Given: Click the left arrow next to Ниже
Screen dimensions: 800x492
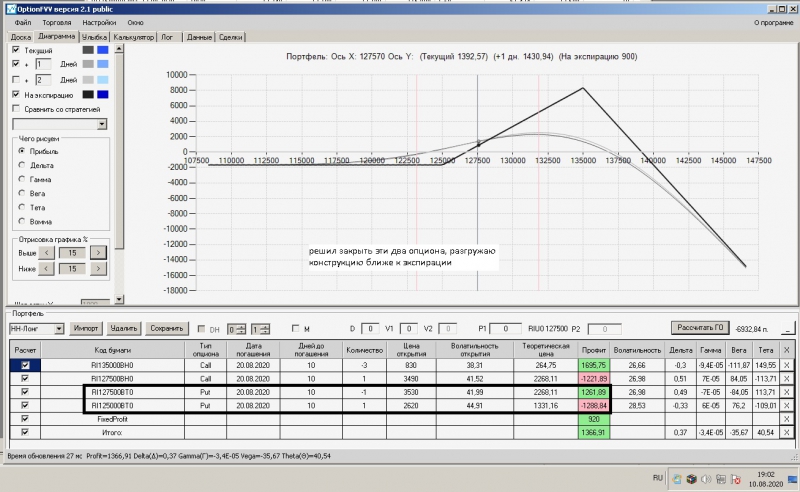Looking at the screenshot, I should click(x=46, y=268).
